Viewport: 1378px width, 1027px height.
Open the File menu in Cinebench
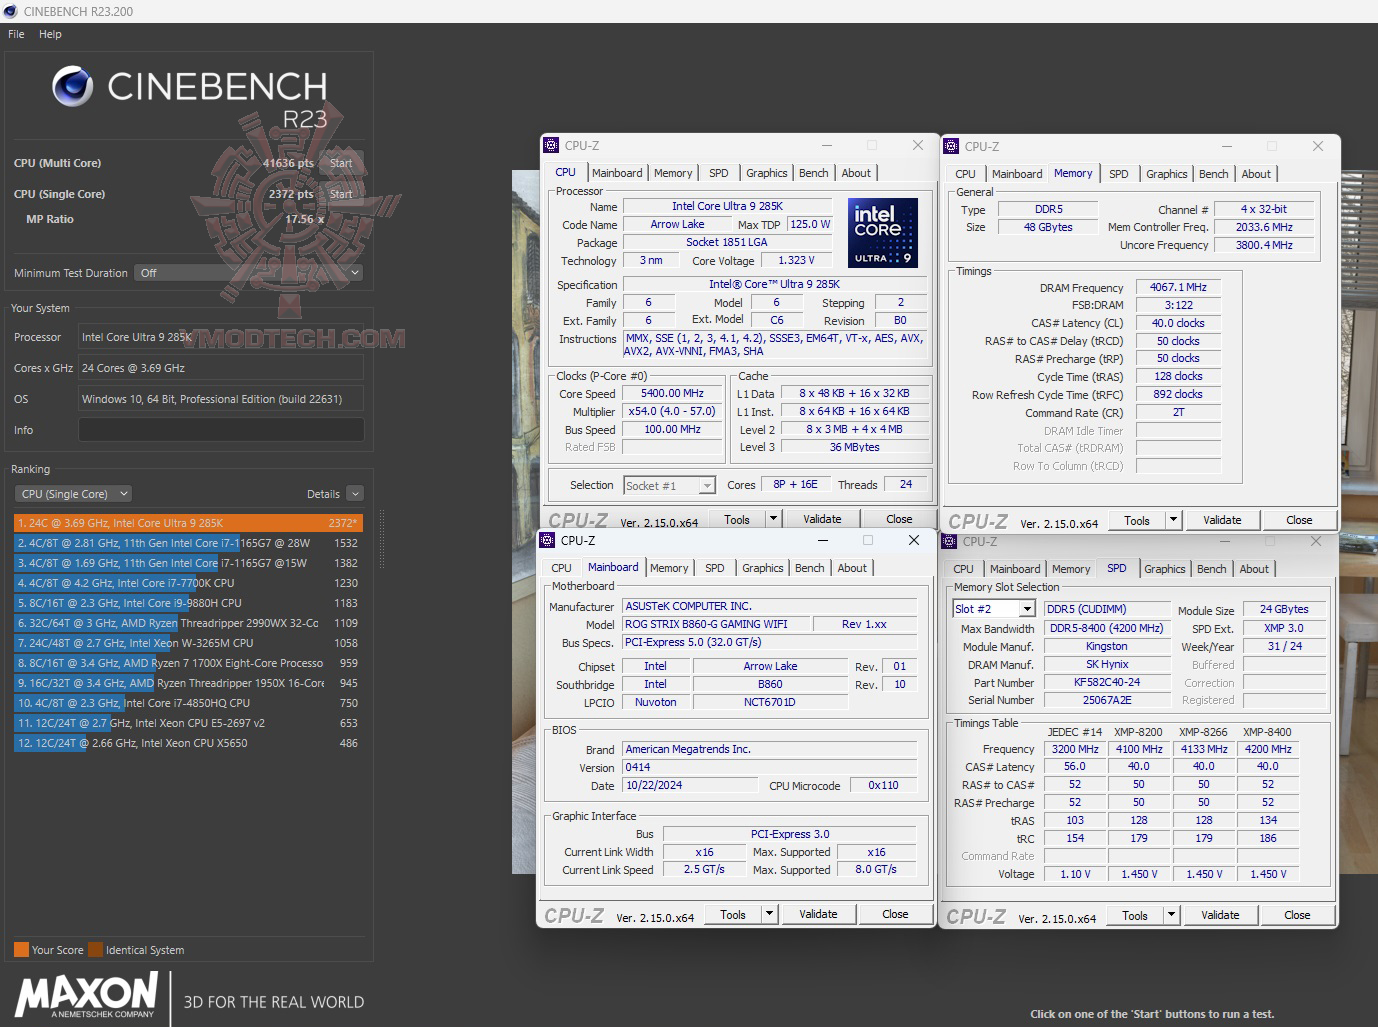click(x=15, y=33)
